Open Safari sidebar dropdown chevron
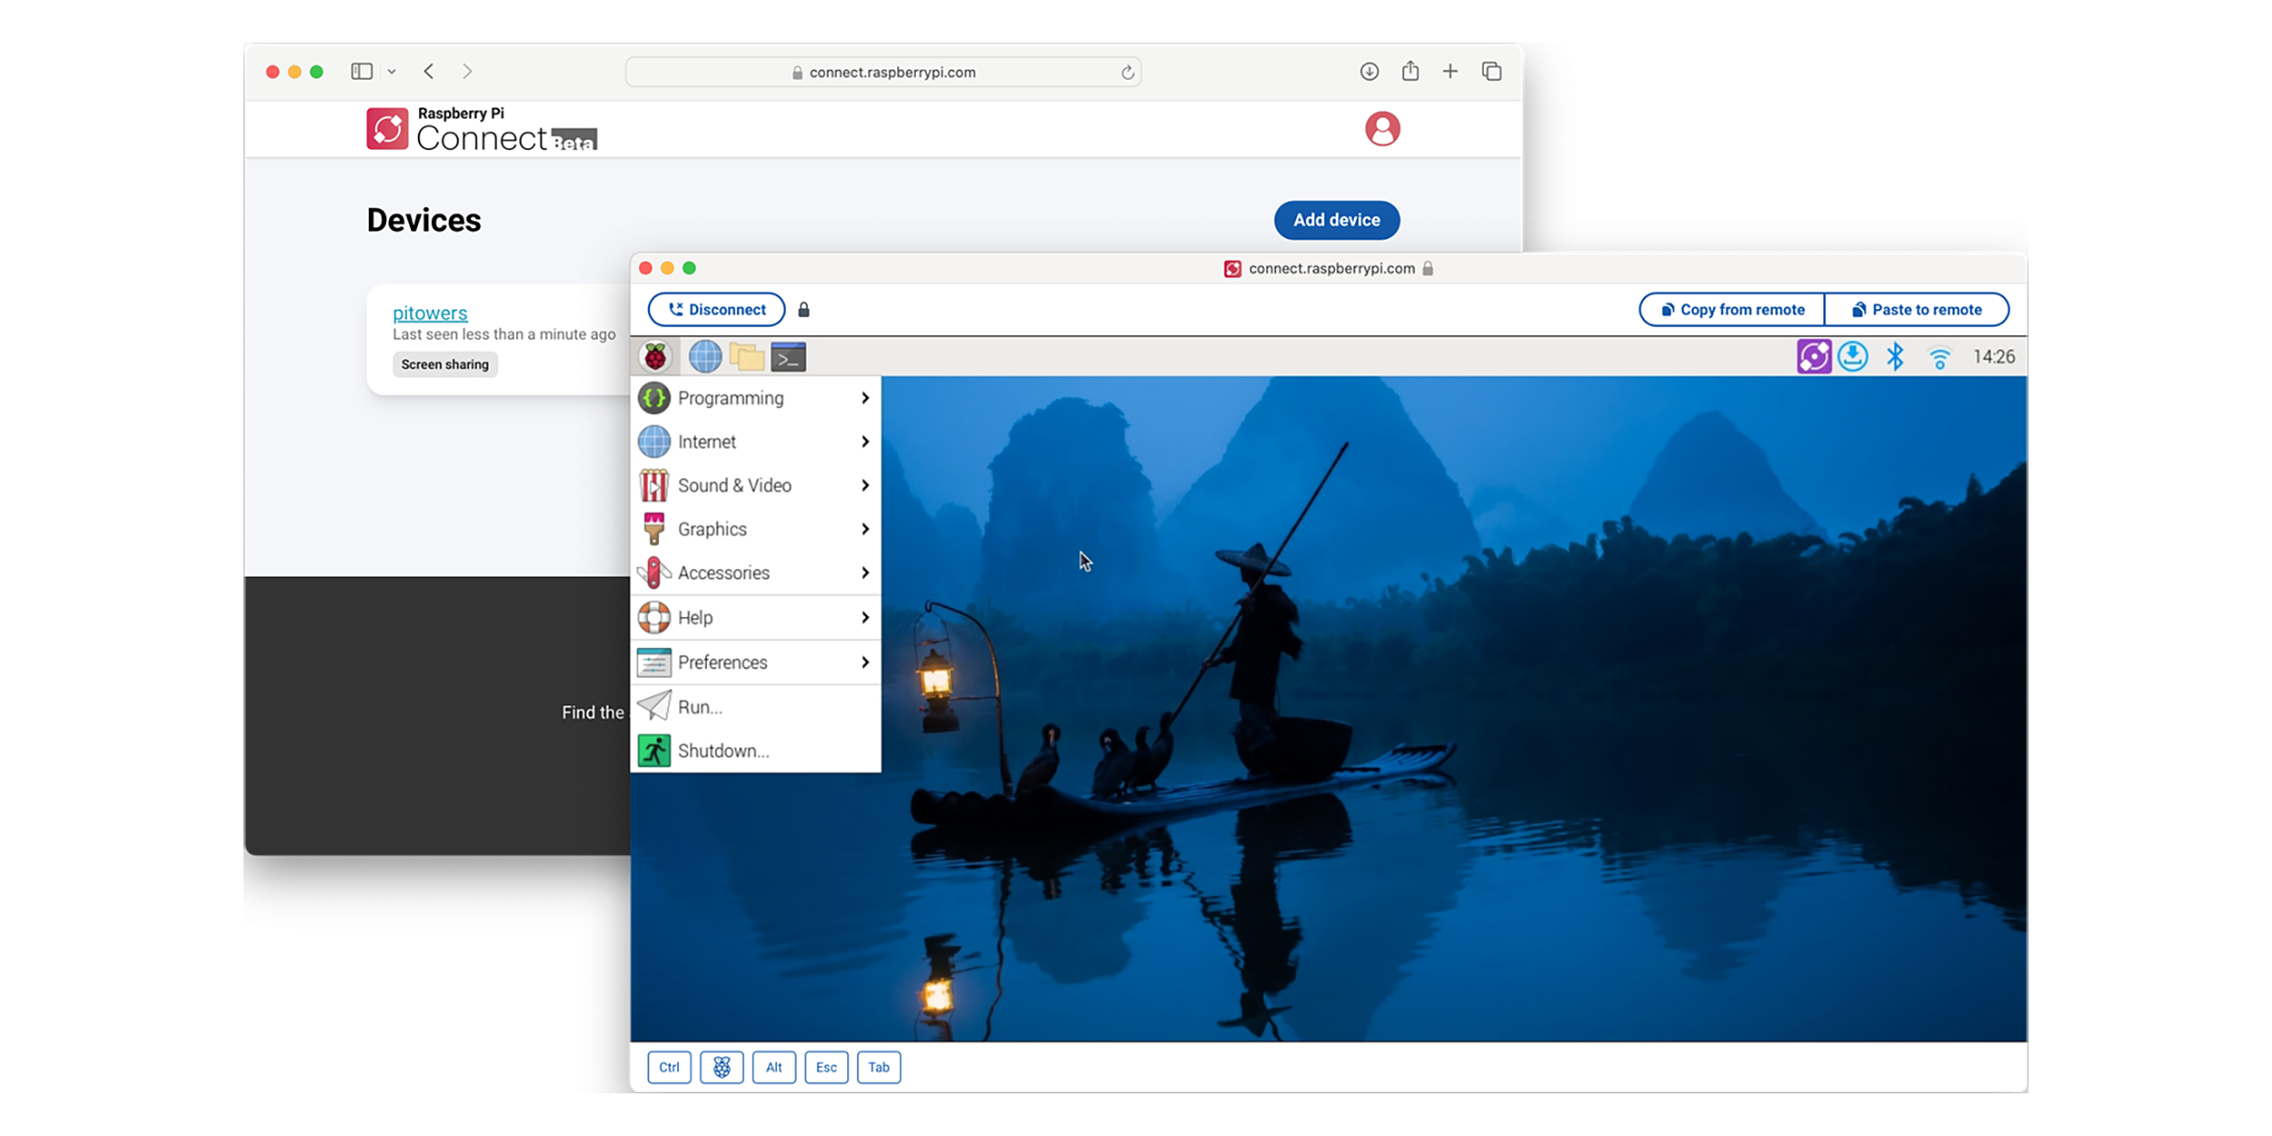Screen dimensions: 2272x1136 click(x=392, y=71)
